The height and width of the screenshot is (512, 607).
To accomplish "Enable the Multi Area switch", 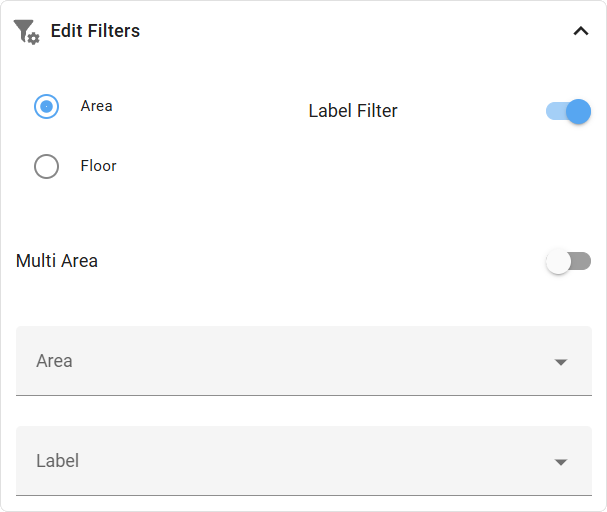I will 568,261.
